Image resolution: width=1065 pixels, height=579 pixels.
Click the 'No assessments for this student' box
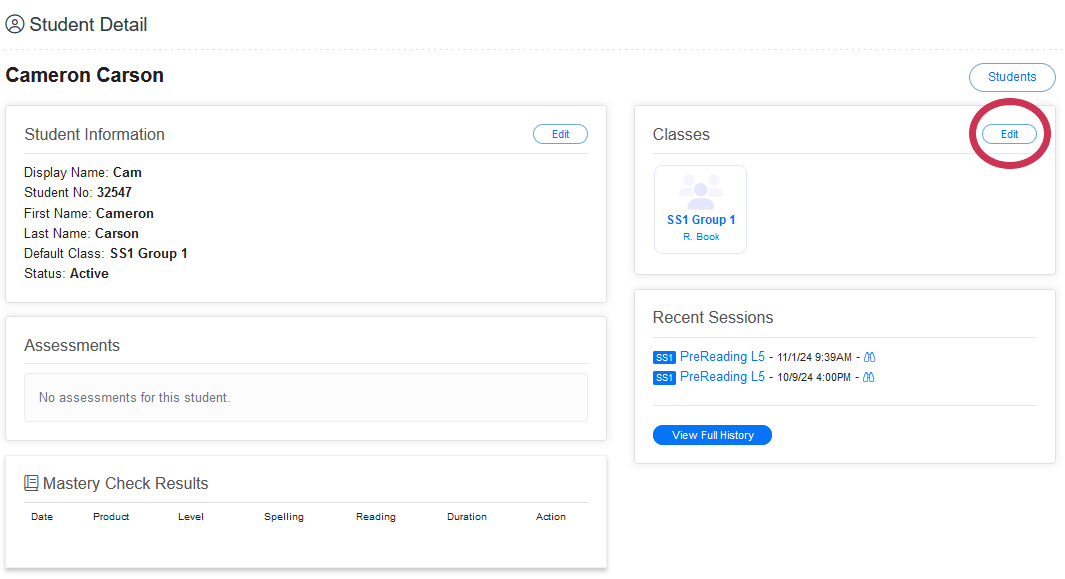coord(306,398)
